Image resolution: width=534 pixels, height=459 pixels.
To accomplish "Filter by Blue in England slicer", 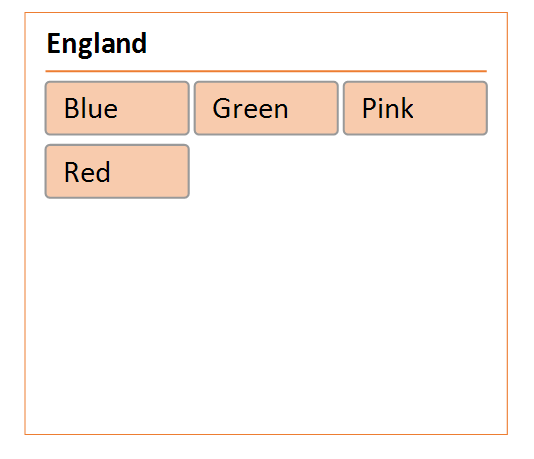I will (117, 108).
